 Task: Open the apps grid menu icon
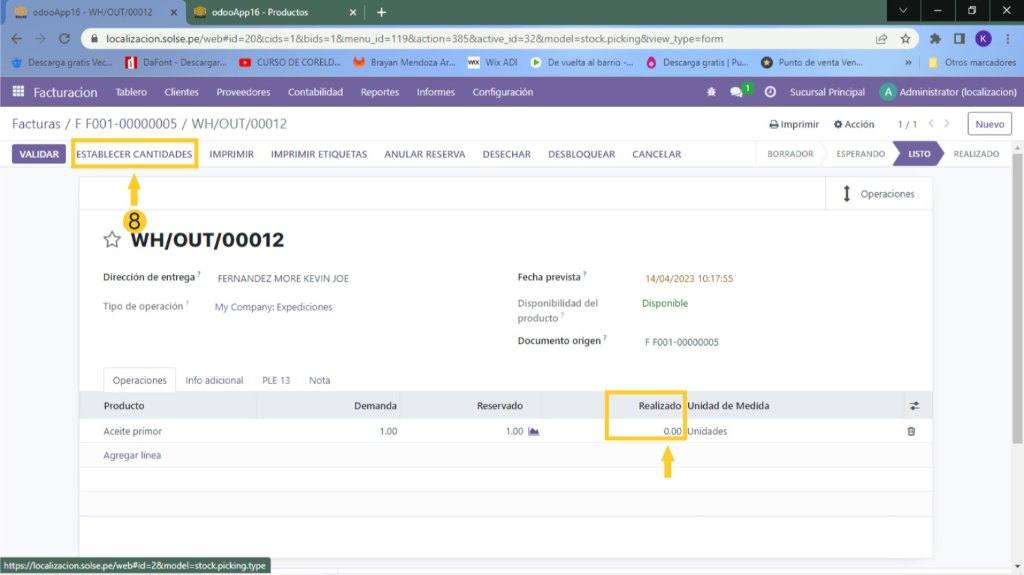point(18,92)
